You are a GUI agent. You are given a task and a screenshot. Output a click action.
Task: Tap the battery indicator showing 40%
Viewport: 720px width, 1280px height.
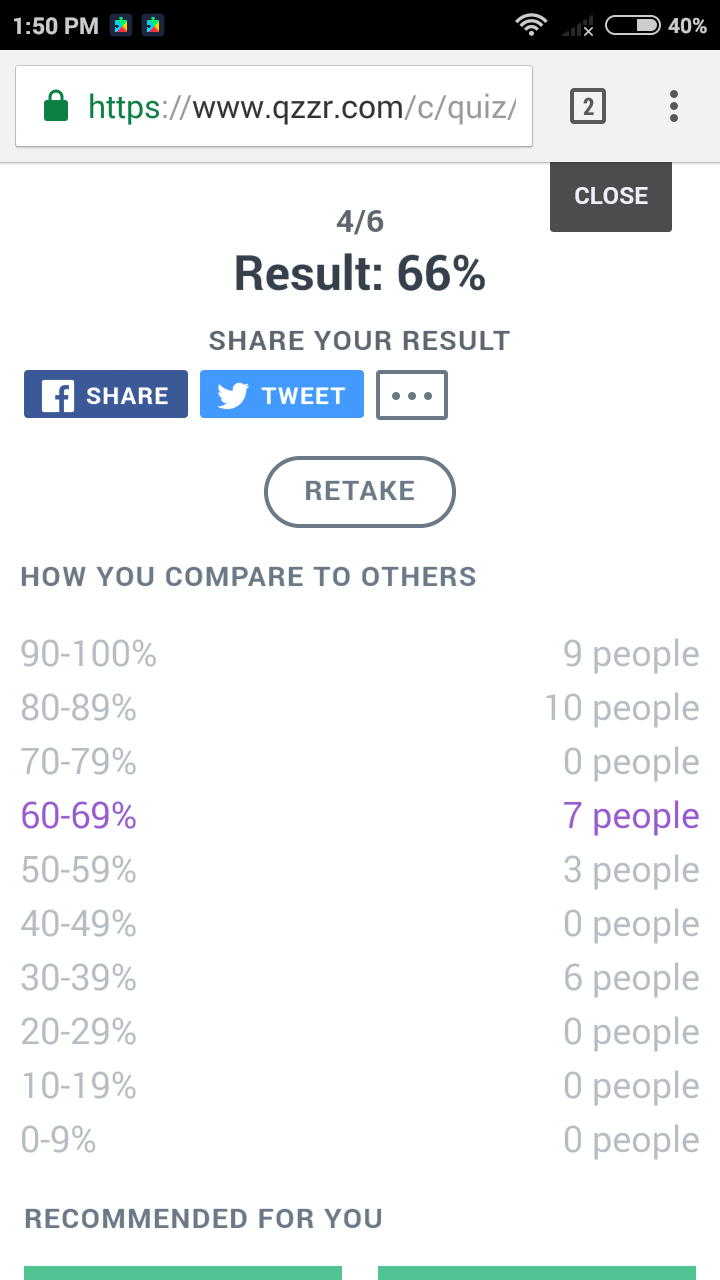coord(658,25)
